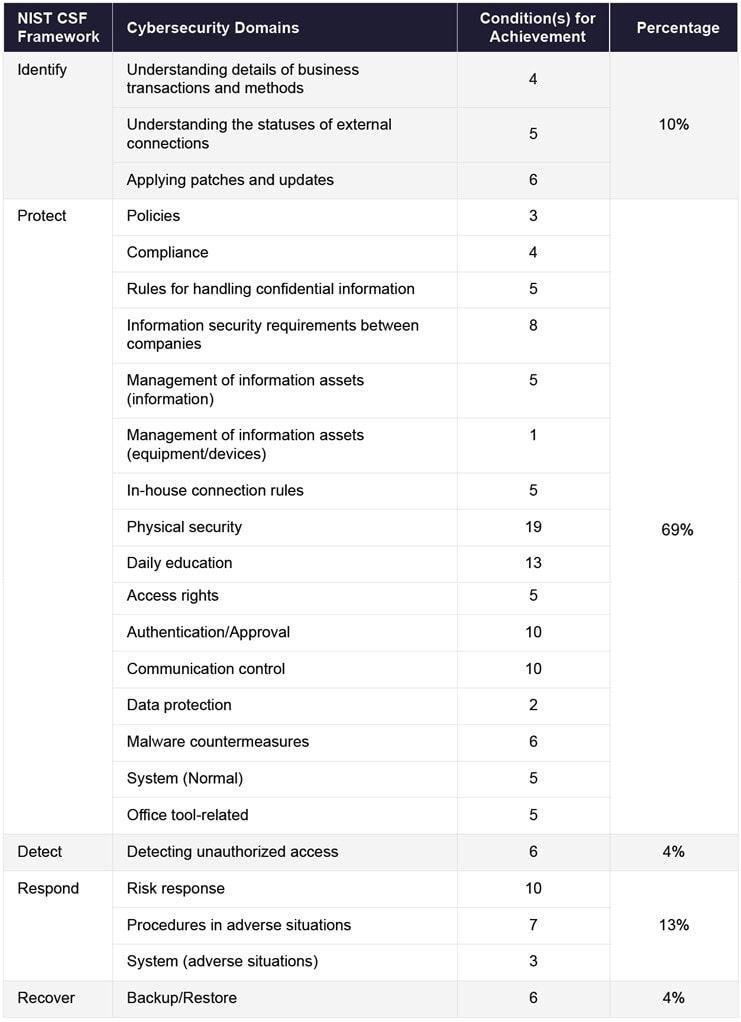This screenshot has width=741, height=1022.
Task: Select the Authentication/Approval domain cell
Action: tap(208, 632)
